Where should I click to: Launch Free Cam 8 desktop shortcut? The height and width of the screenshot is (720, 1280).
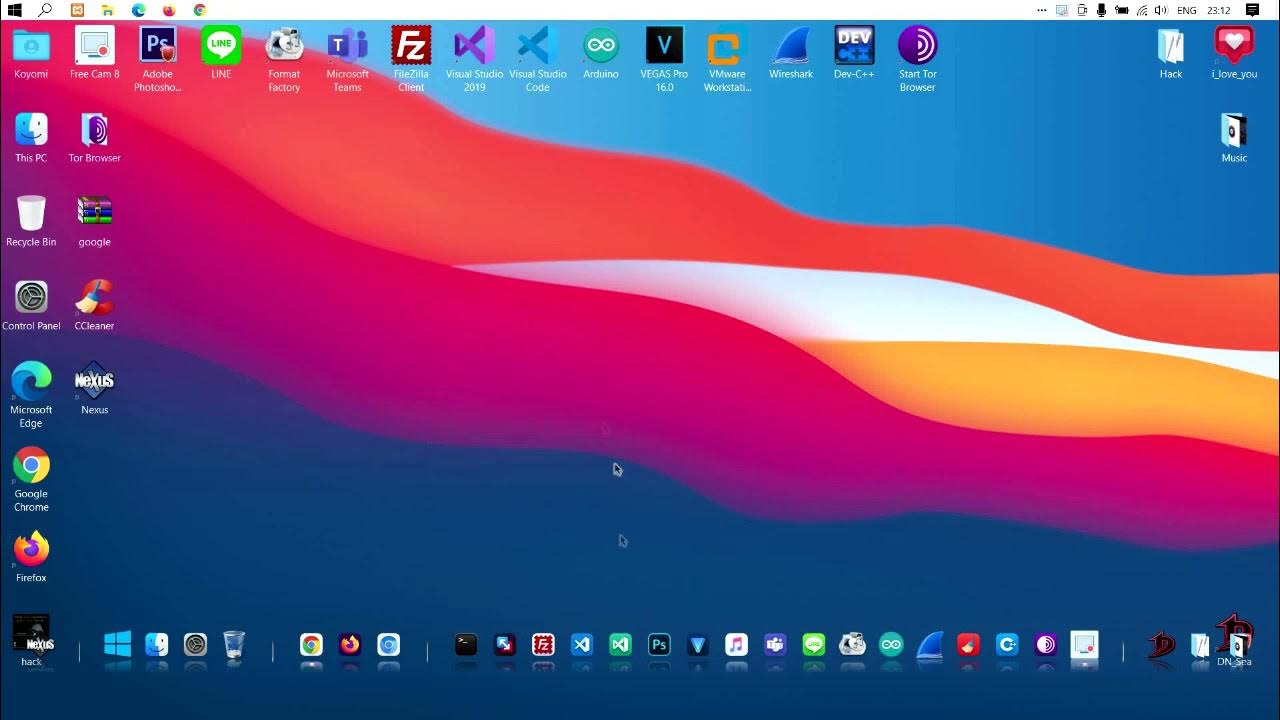coord(95,53)
